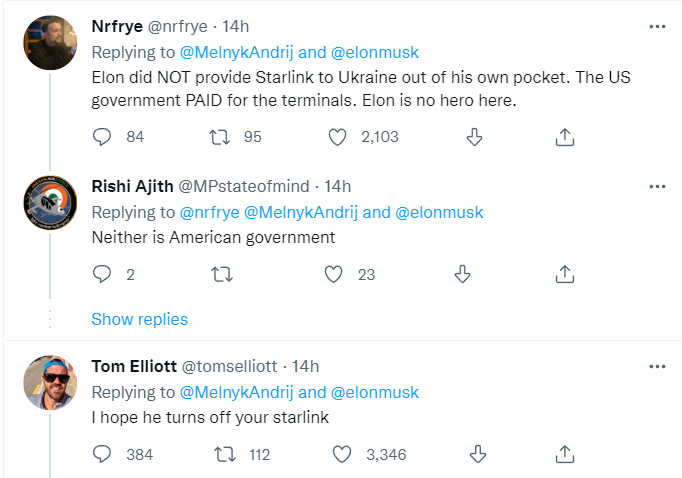
Task: Share Rishi Ajith's tweet
Action: (x=564, y=273)
